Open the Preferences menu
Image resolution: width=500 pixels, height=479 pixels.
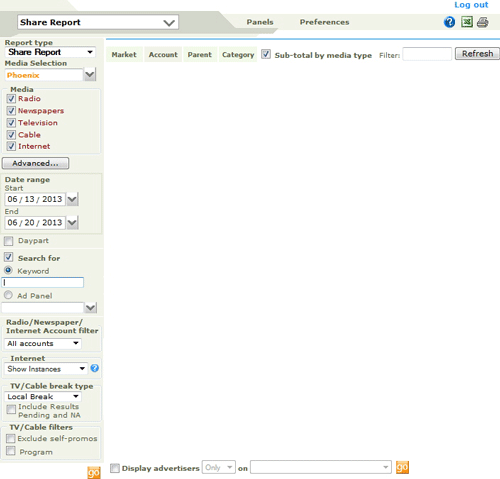(x=324, y=22)
